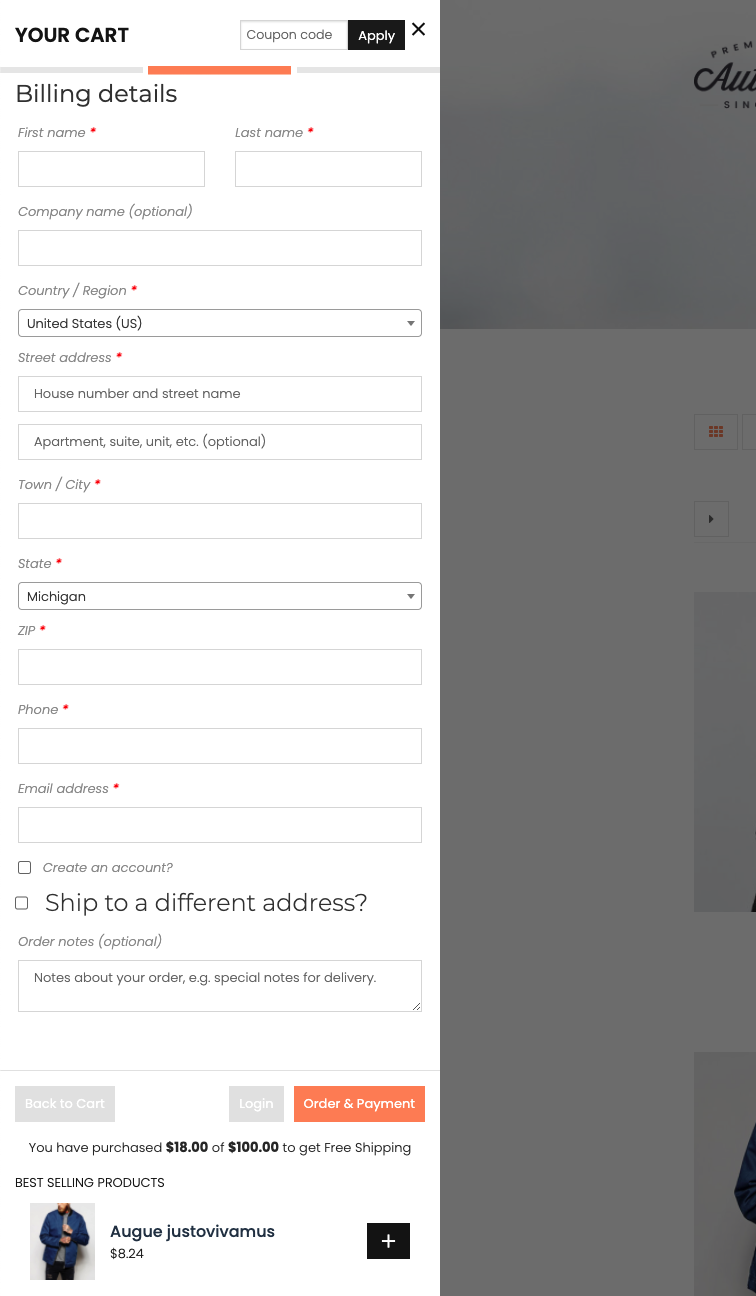Click the Email address field
The image size is (756, 1296).
pos(220,825)
